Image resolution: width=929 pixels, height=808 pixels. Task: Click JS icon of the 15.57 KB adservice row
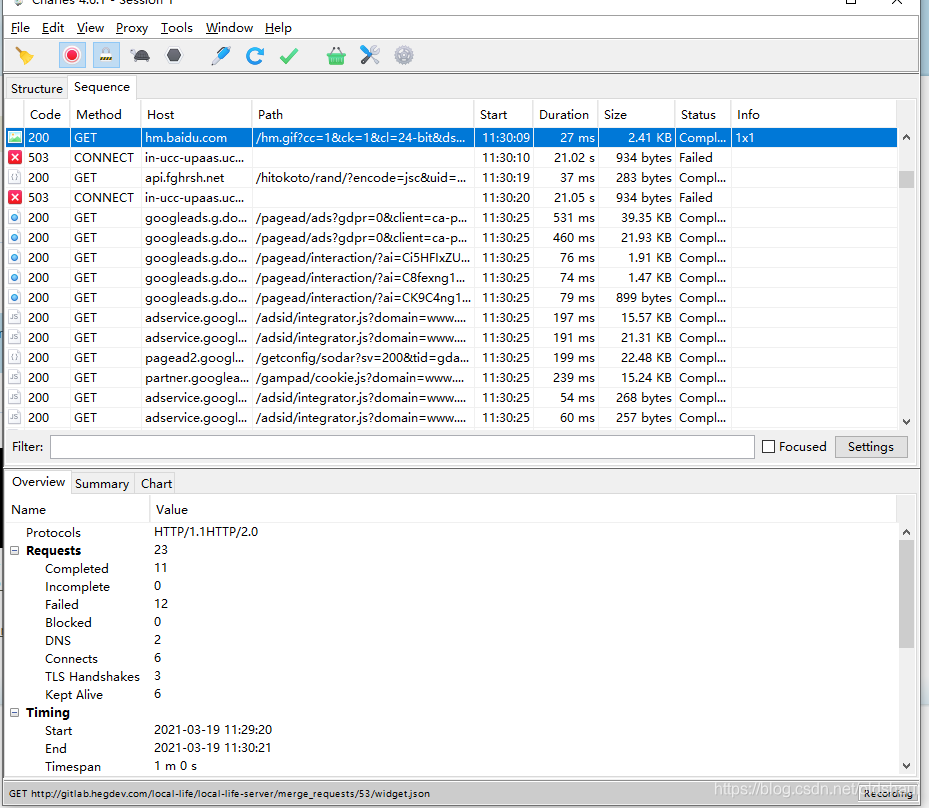pyautogui.click(x=15, y=318)
